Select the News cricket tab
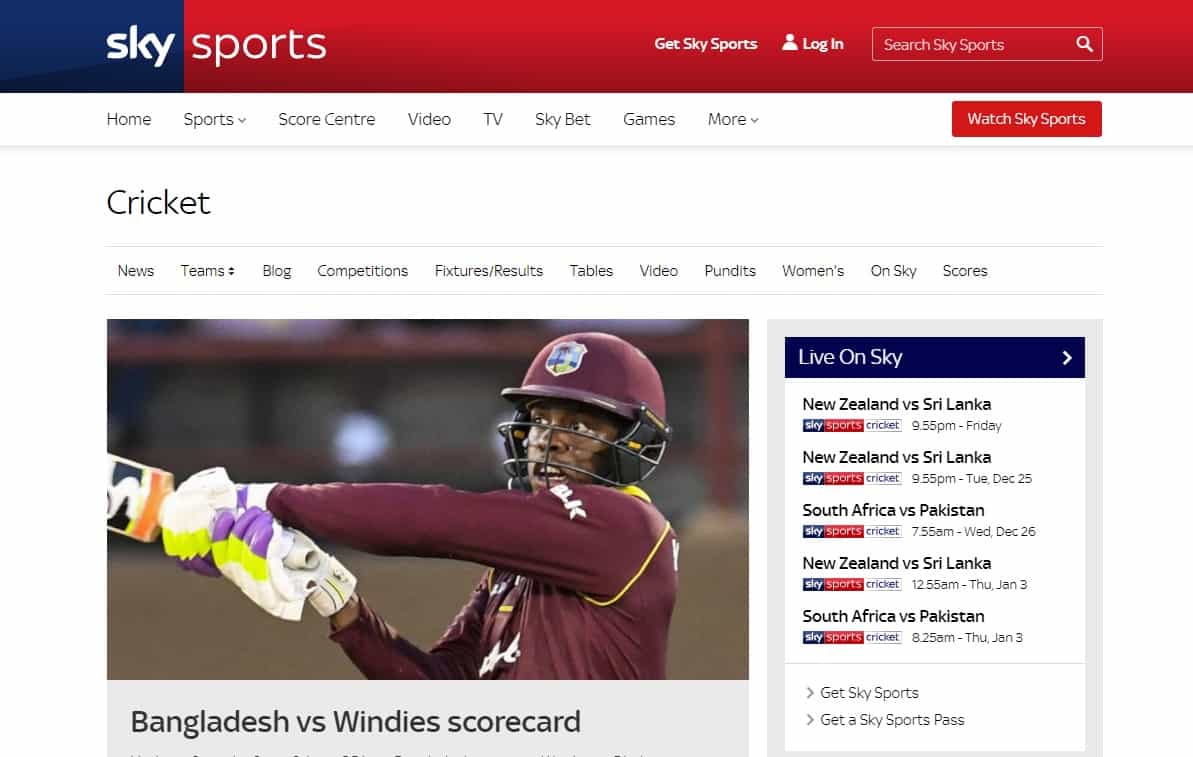 coord(135,271)
